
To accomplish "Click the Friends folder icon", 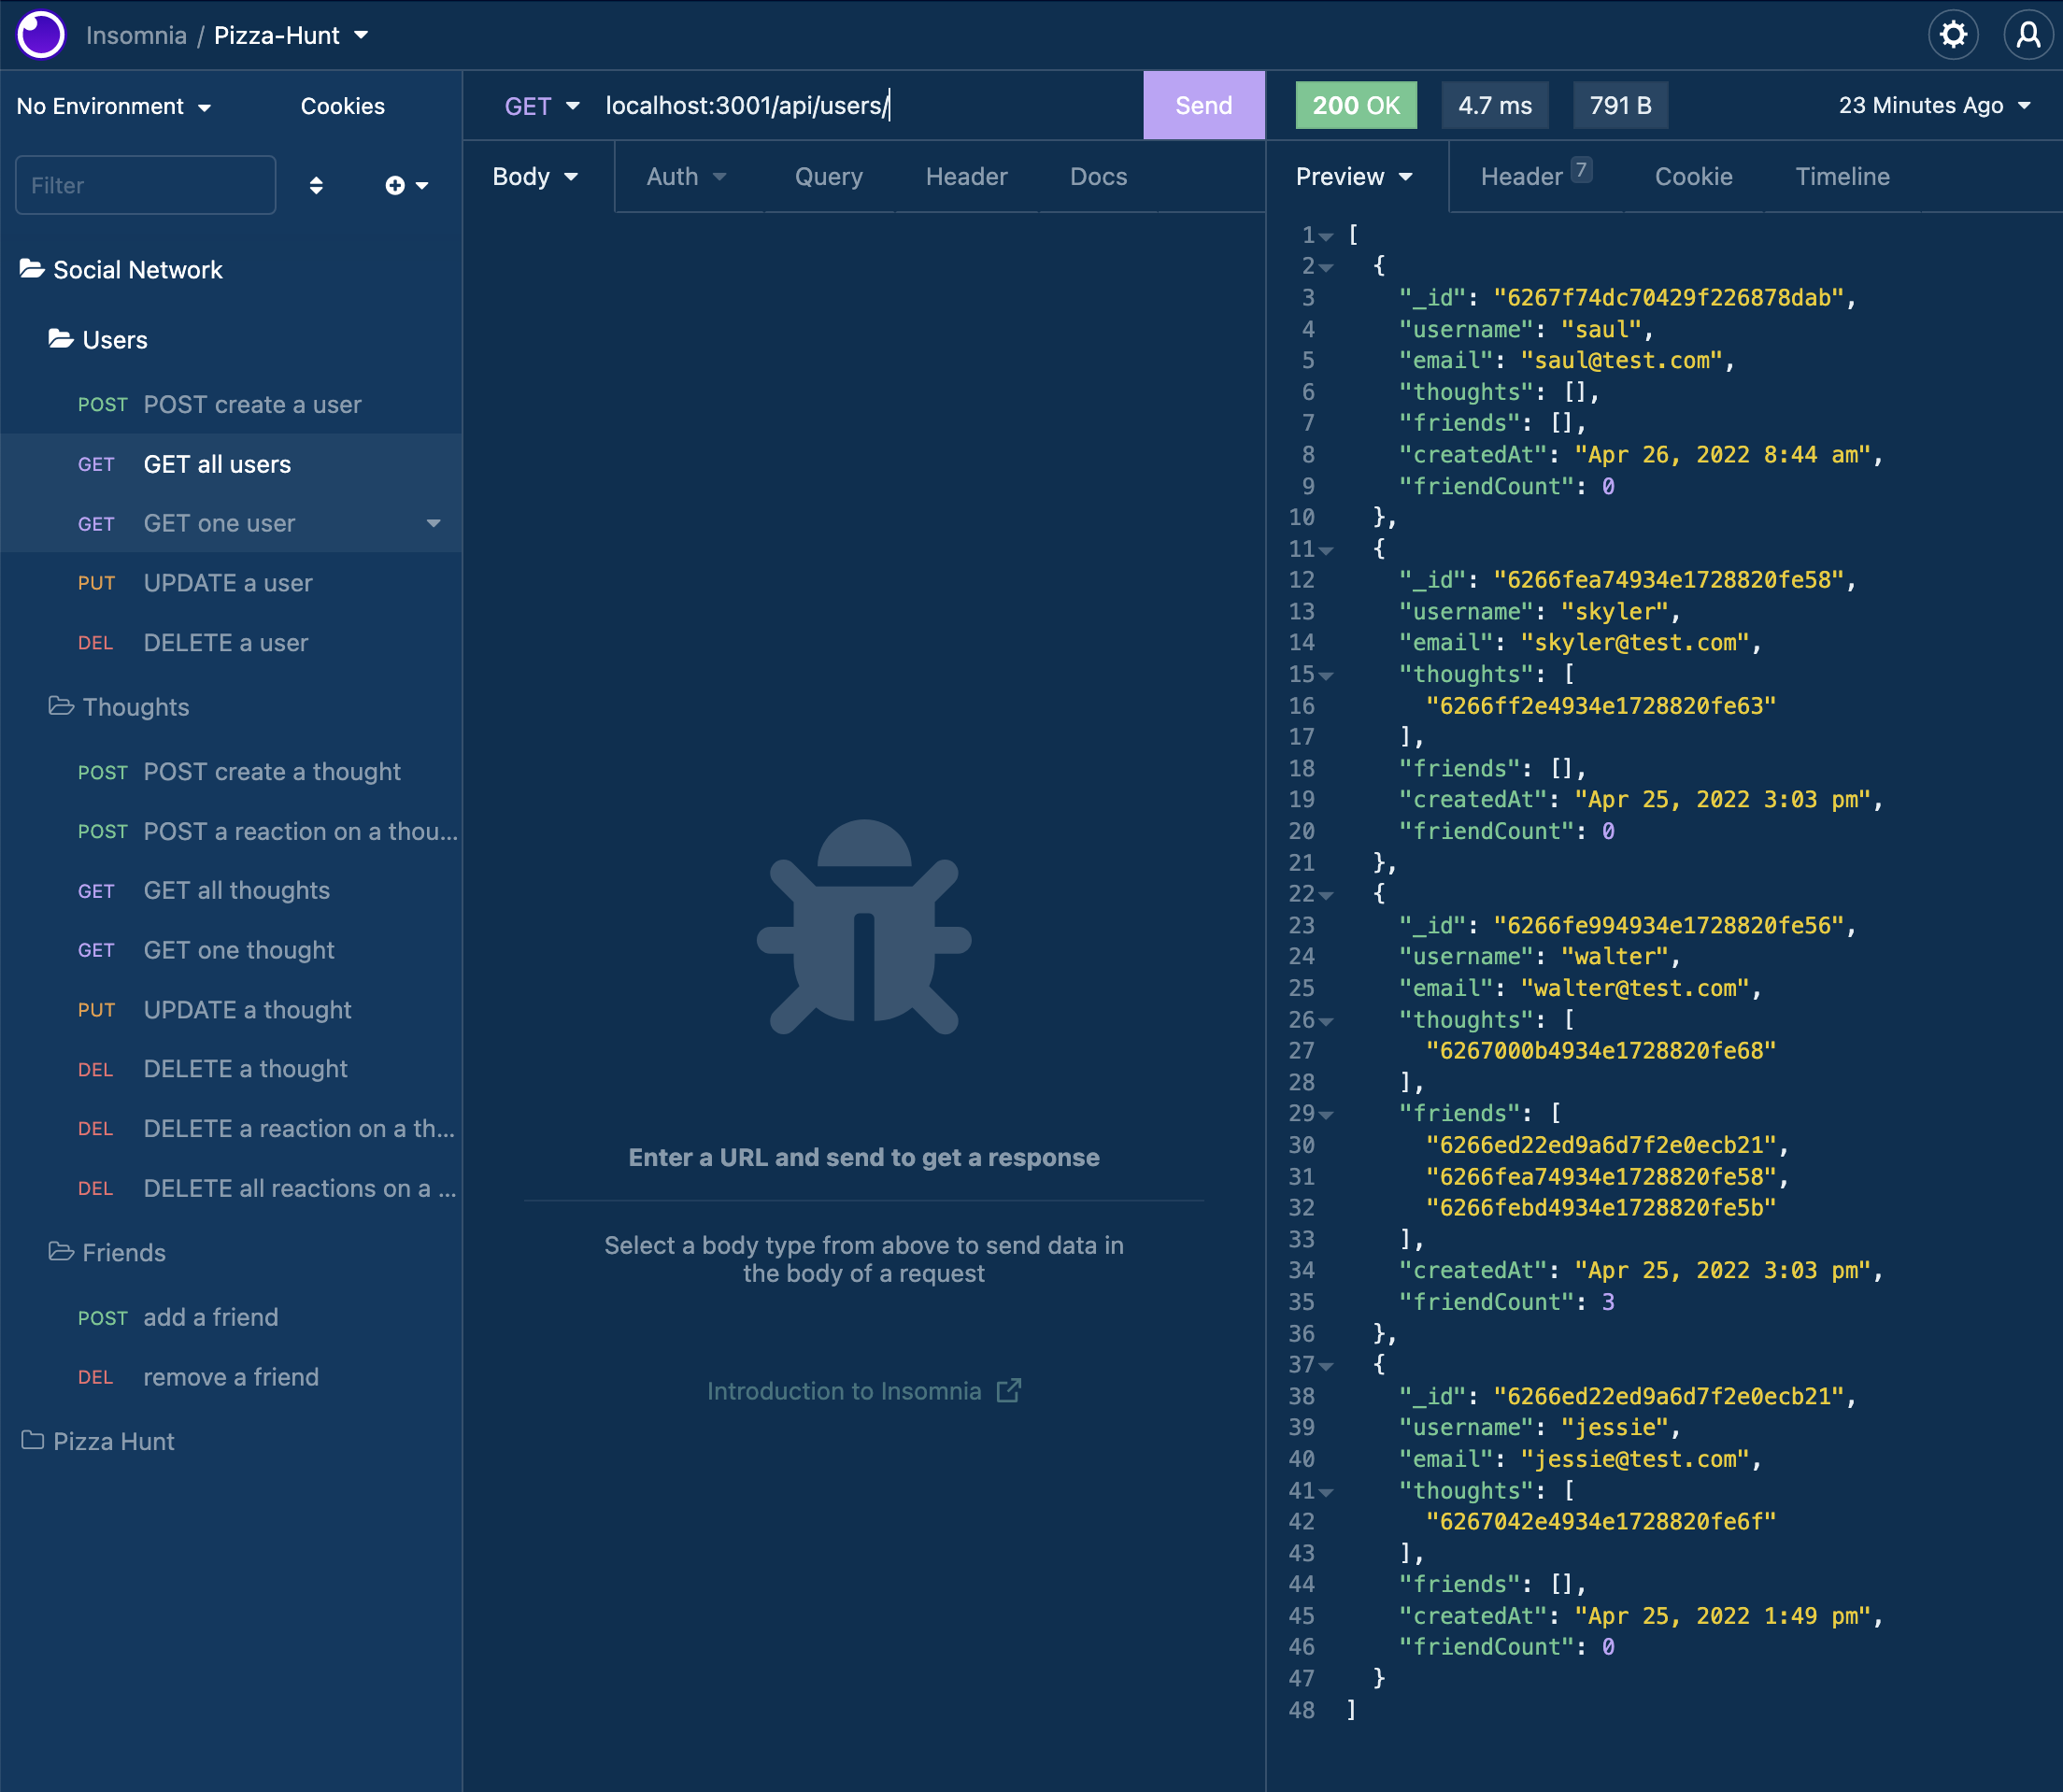I will [x=61, y=1252].
